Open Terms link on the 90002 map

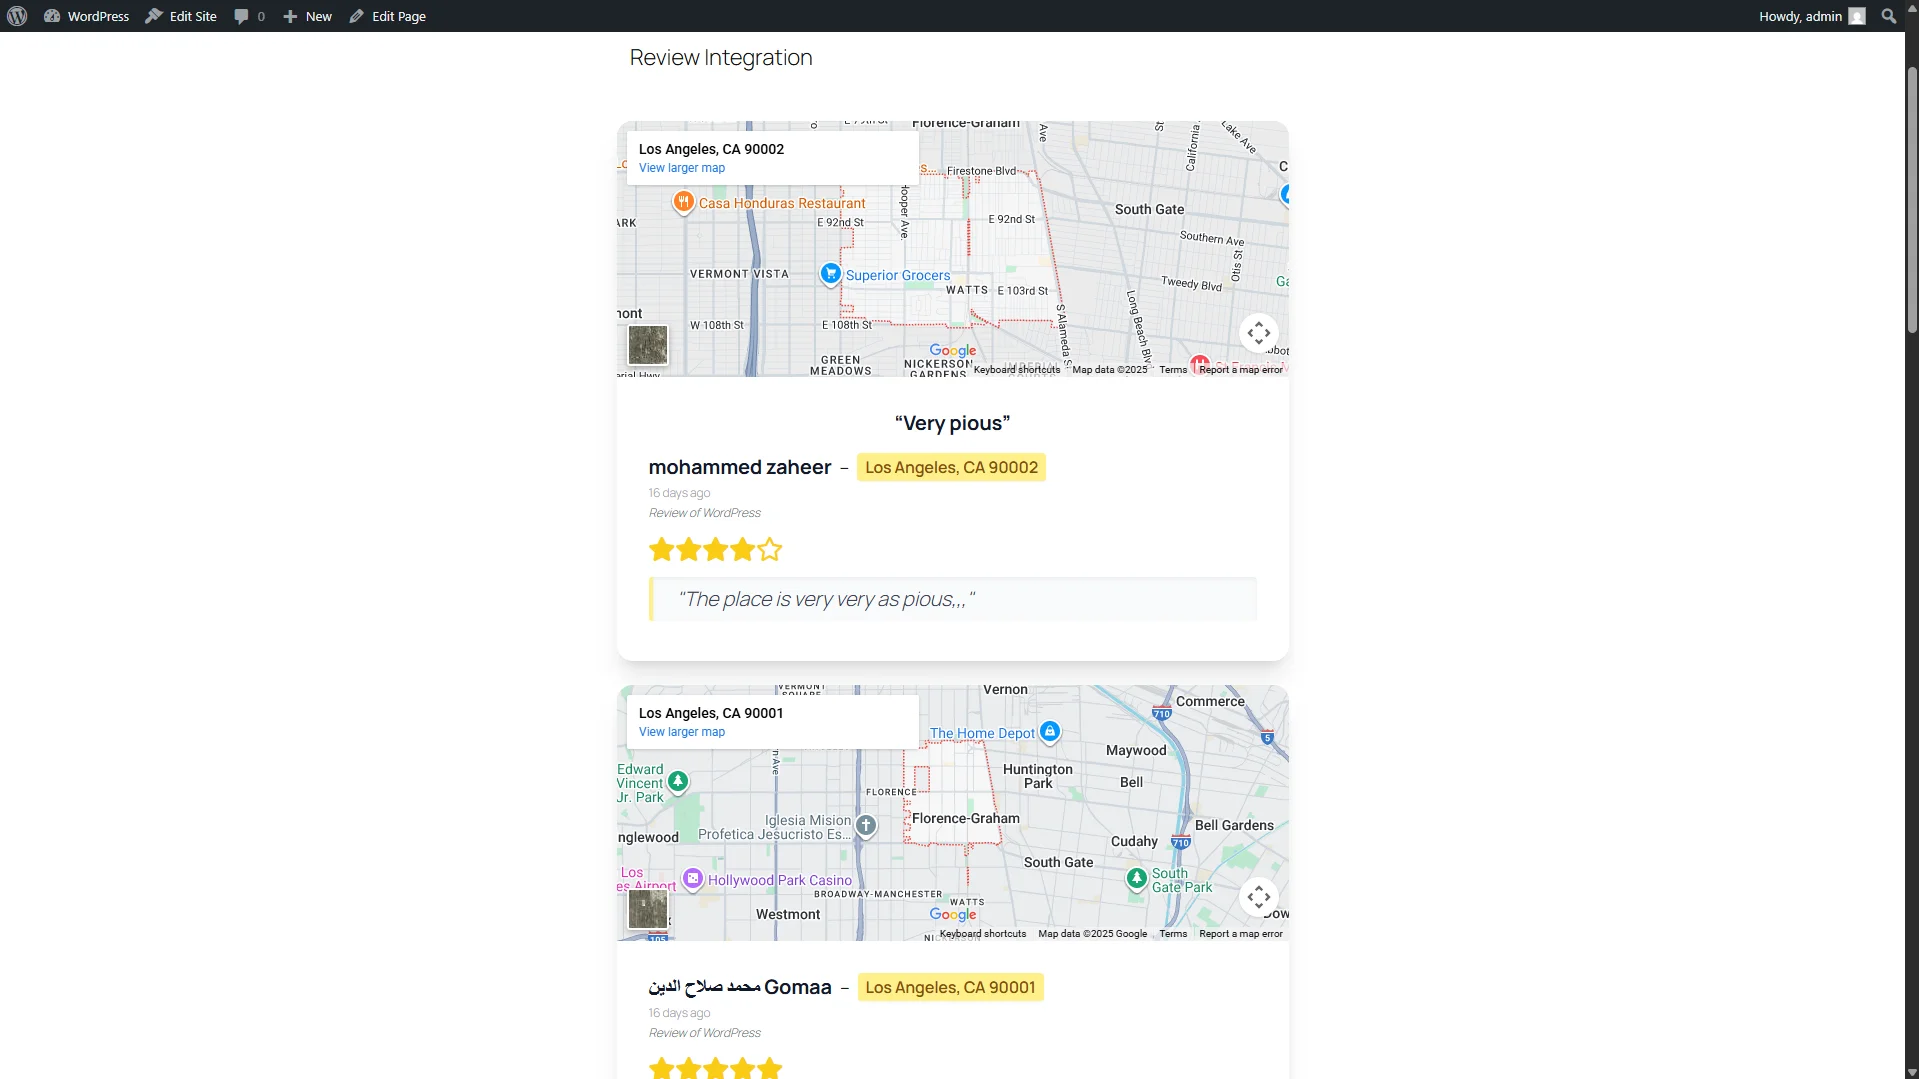[1173, 370]
